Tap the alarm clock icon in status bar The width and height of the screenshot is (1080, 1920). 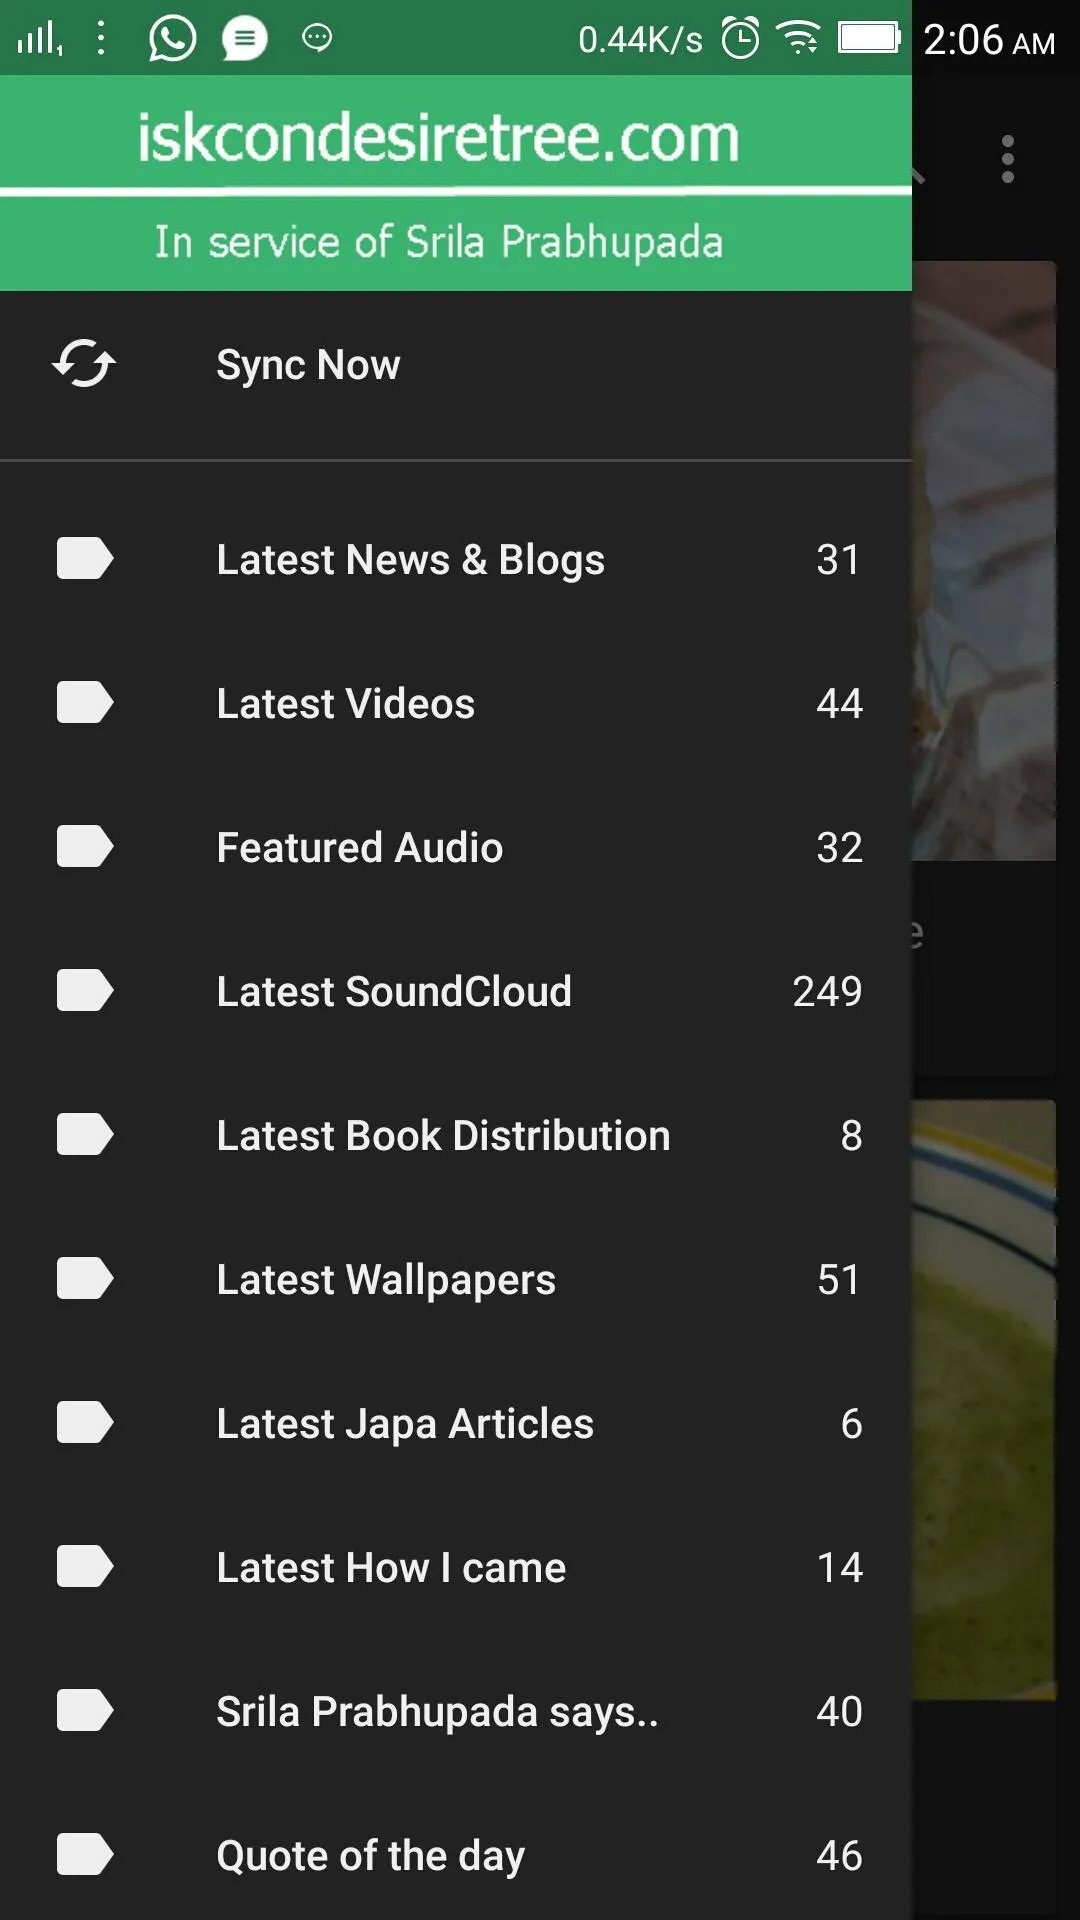[741, 39]
